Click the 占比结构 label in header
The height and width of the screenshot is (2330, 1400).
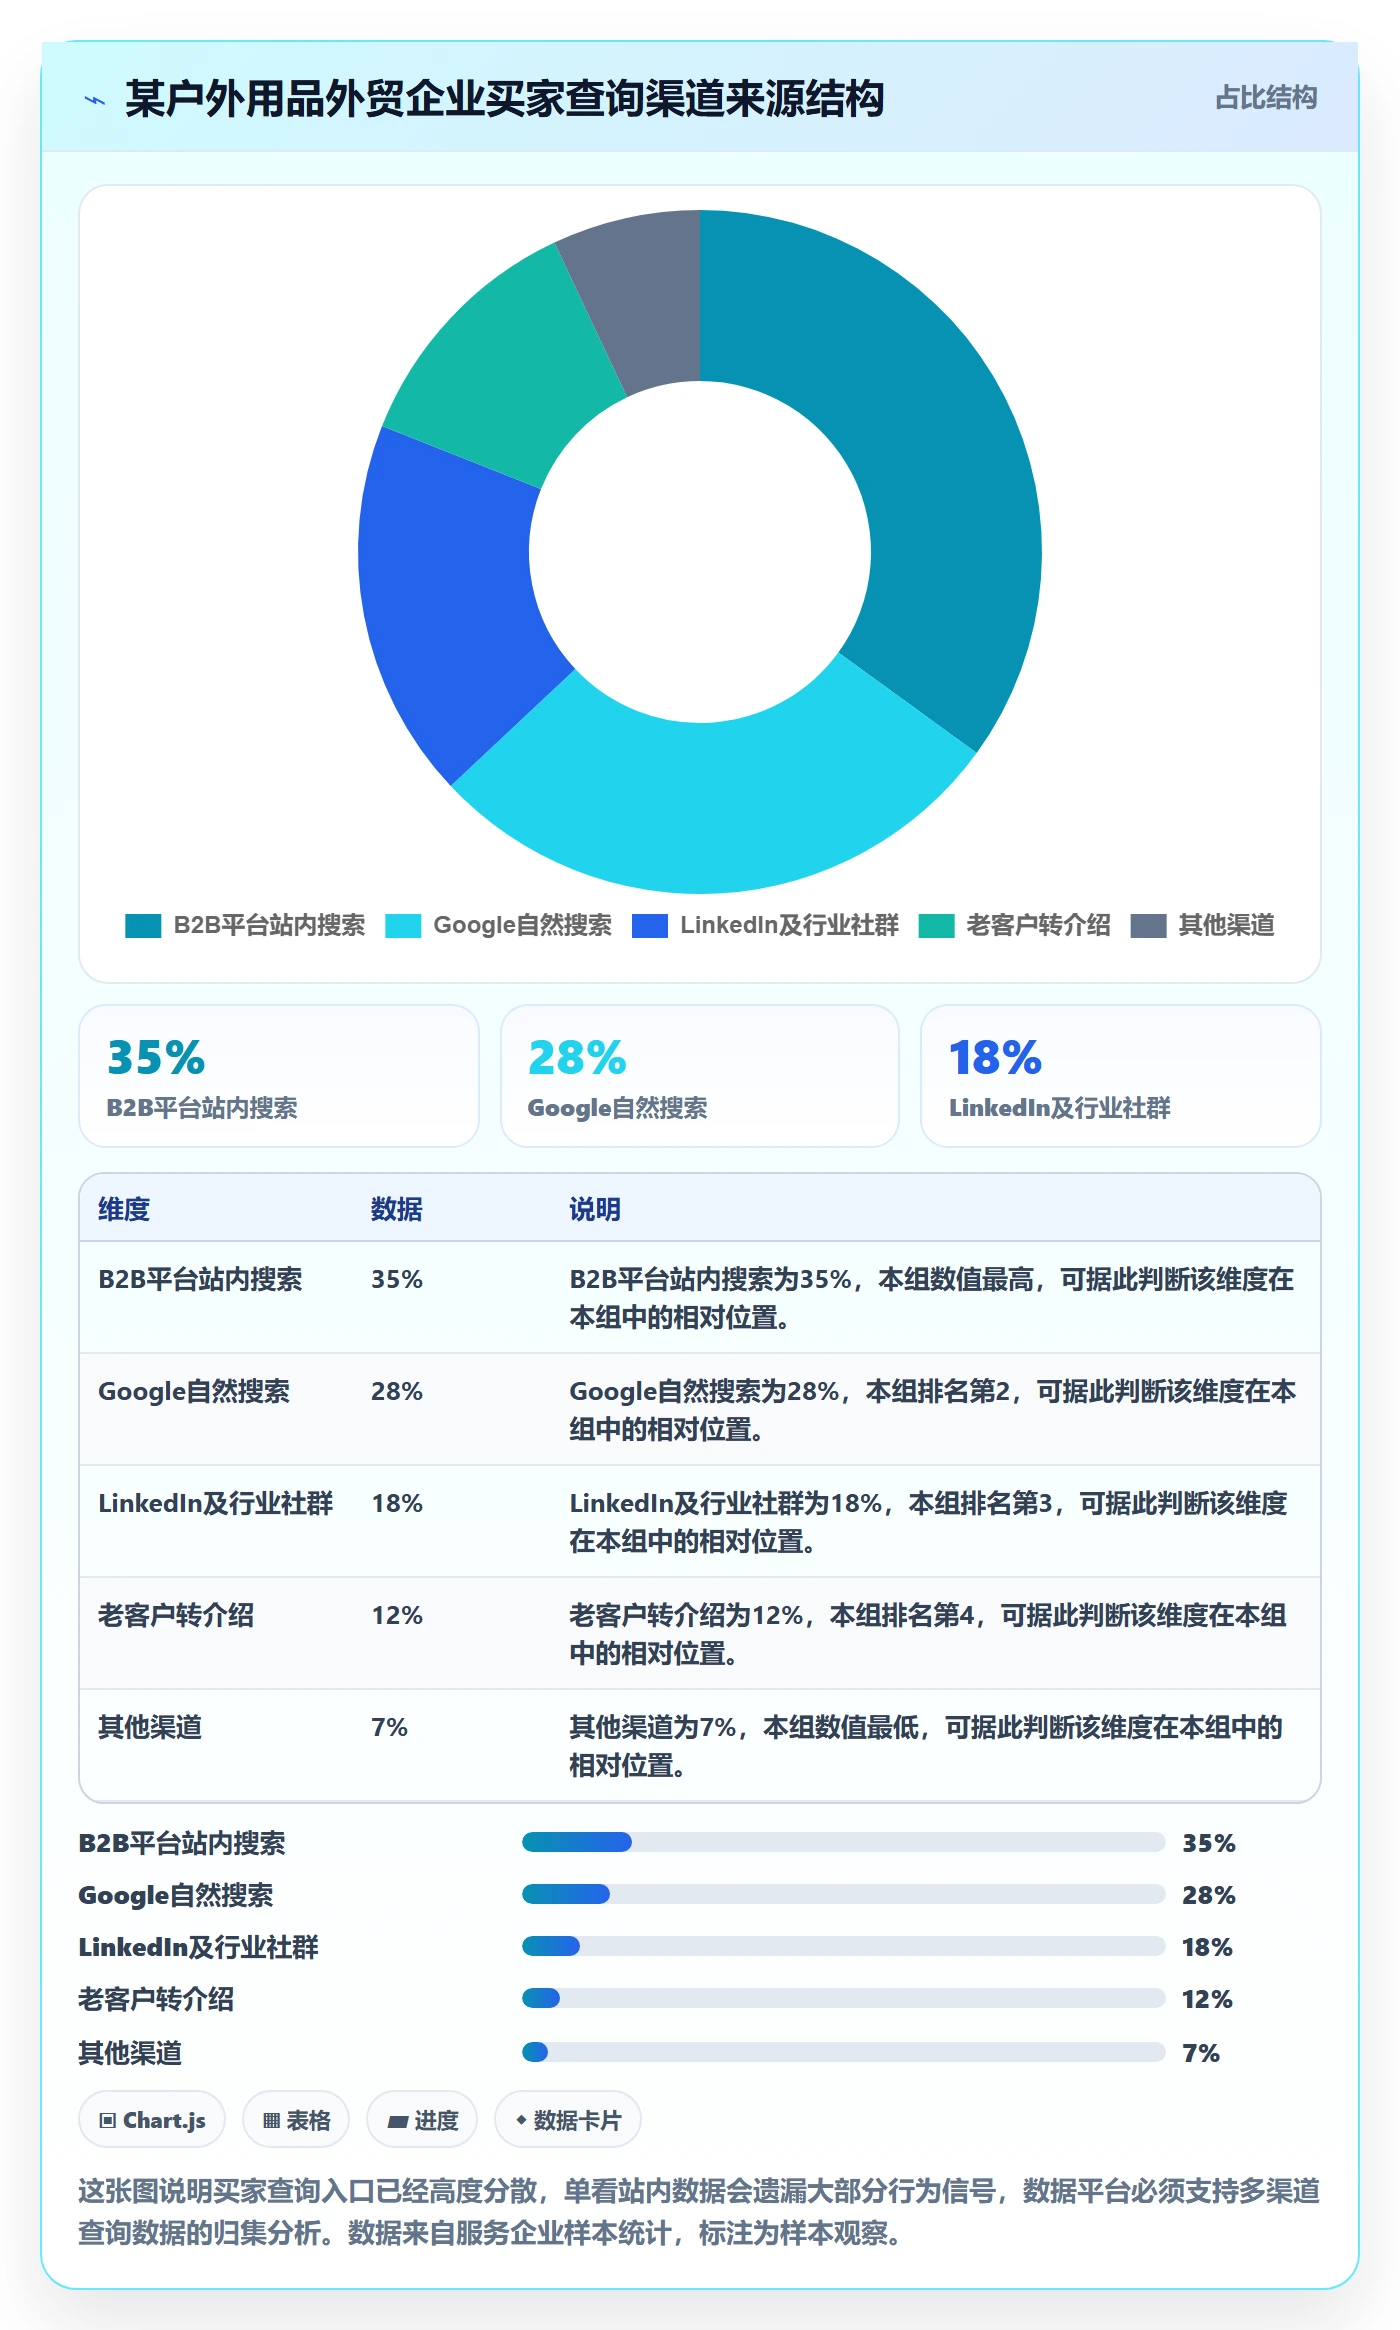tap(1265, 97)
